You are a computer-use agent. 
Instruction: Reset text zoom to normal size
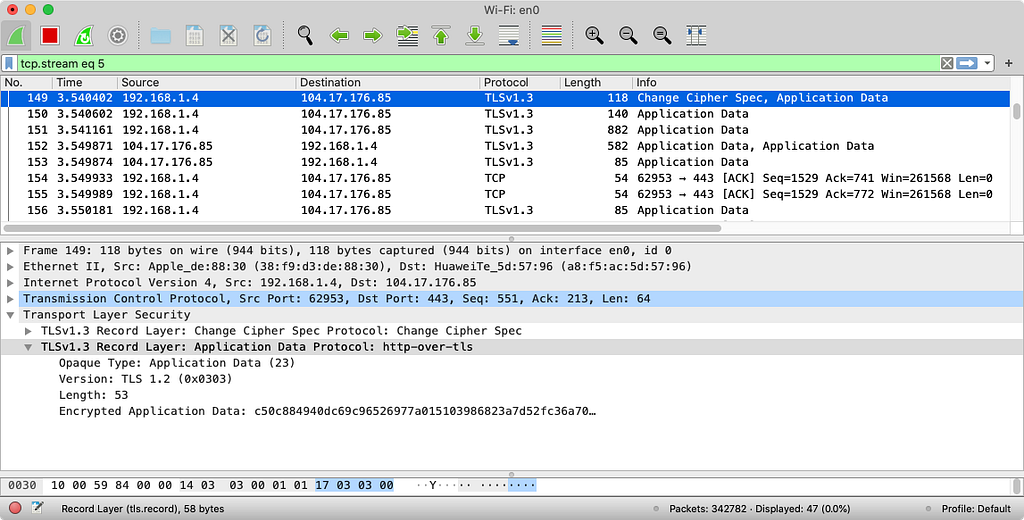coord(662,35)
